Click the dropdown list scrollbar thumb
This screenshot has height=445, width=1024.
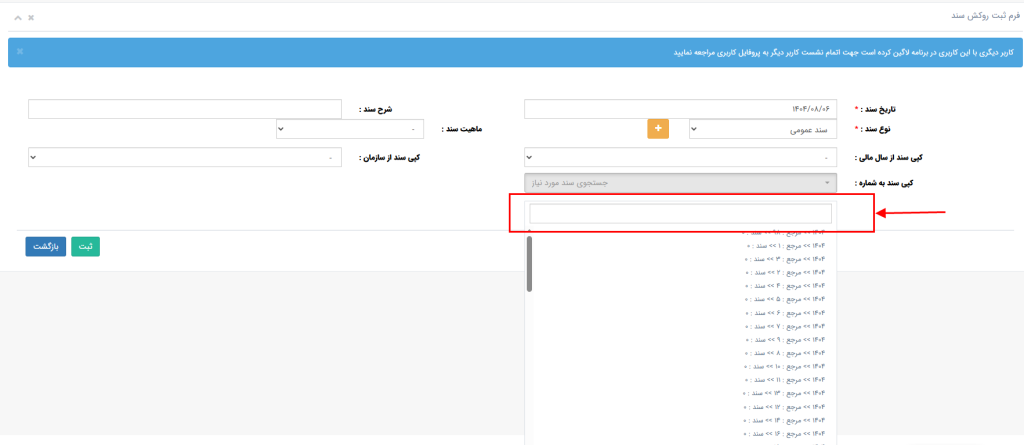[x=529, y=263]
